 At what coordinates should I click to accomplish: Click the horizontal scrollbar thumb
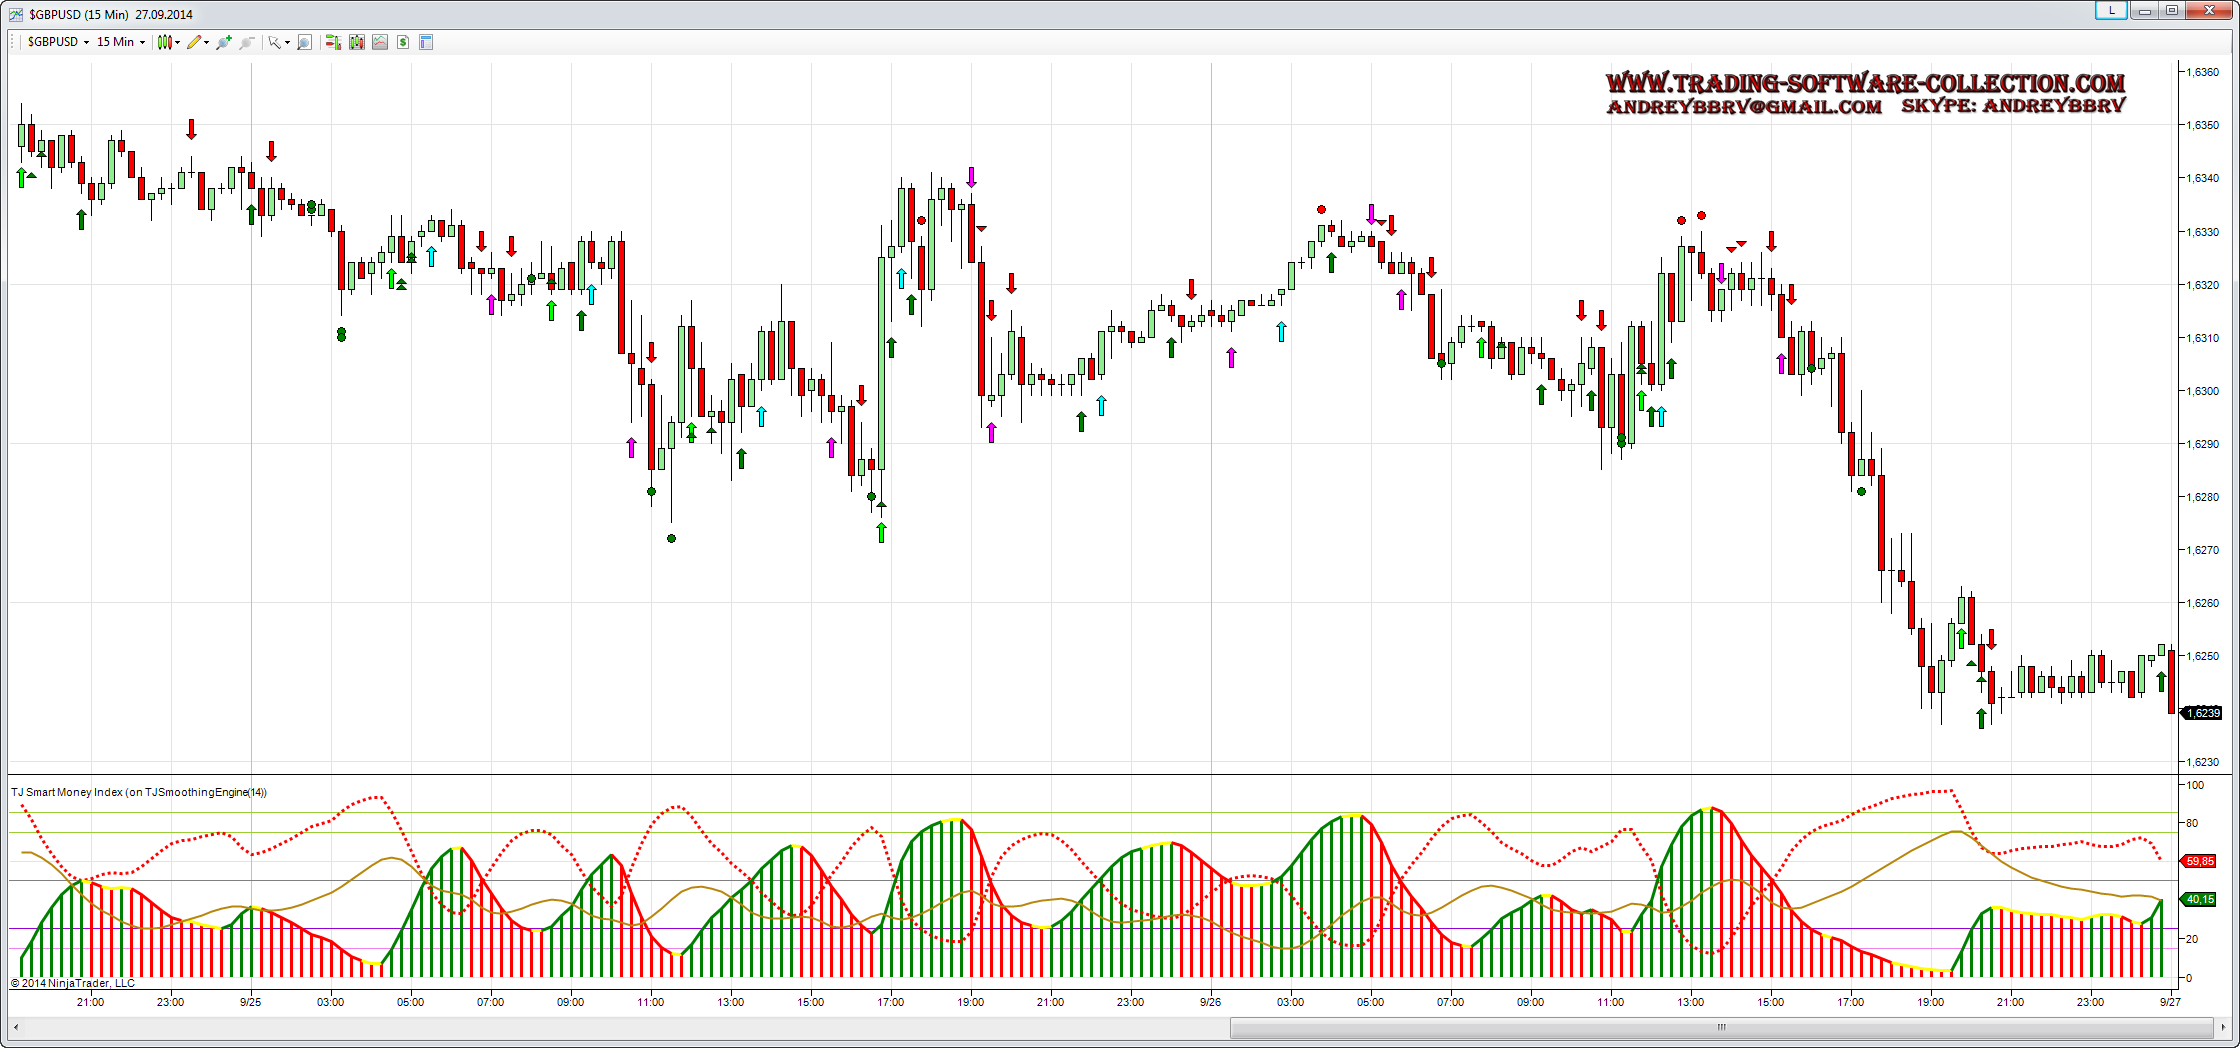point(1720,1027)
